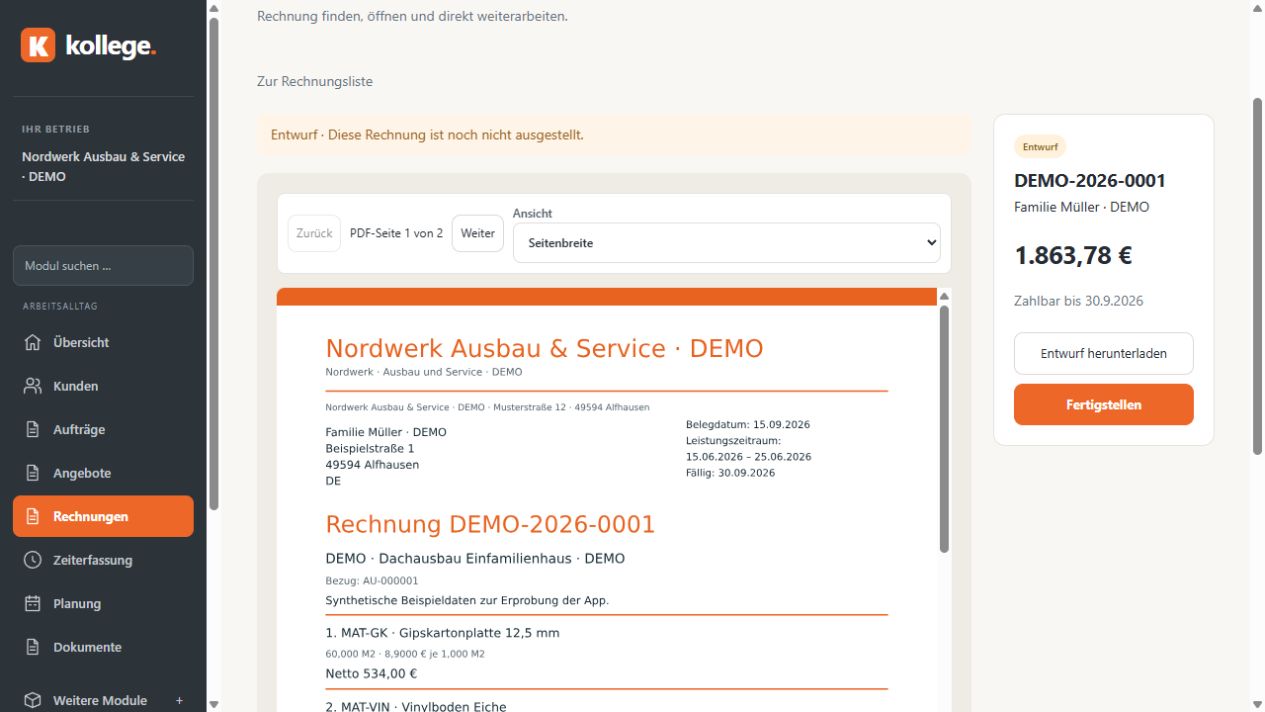Click position 1. MAT-GK Gipskartonplatte
The image size is (1265, 712).
coord(442,633)
